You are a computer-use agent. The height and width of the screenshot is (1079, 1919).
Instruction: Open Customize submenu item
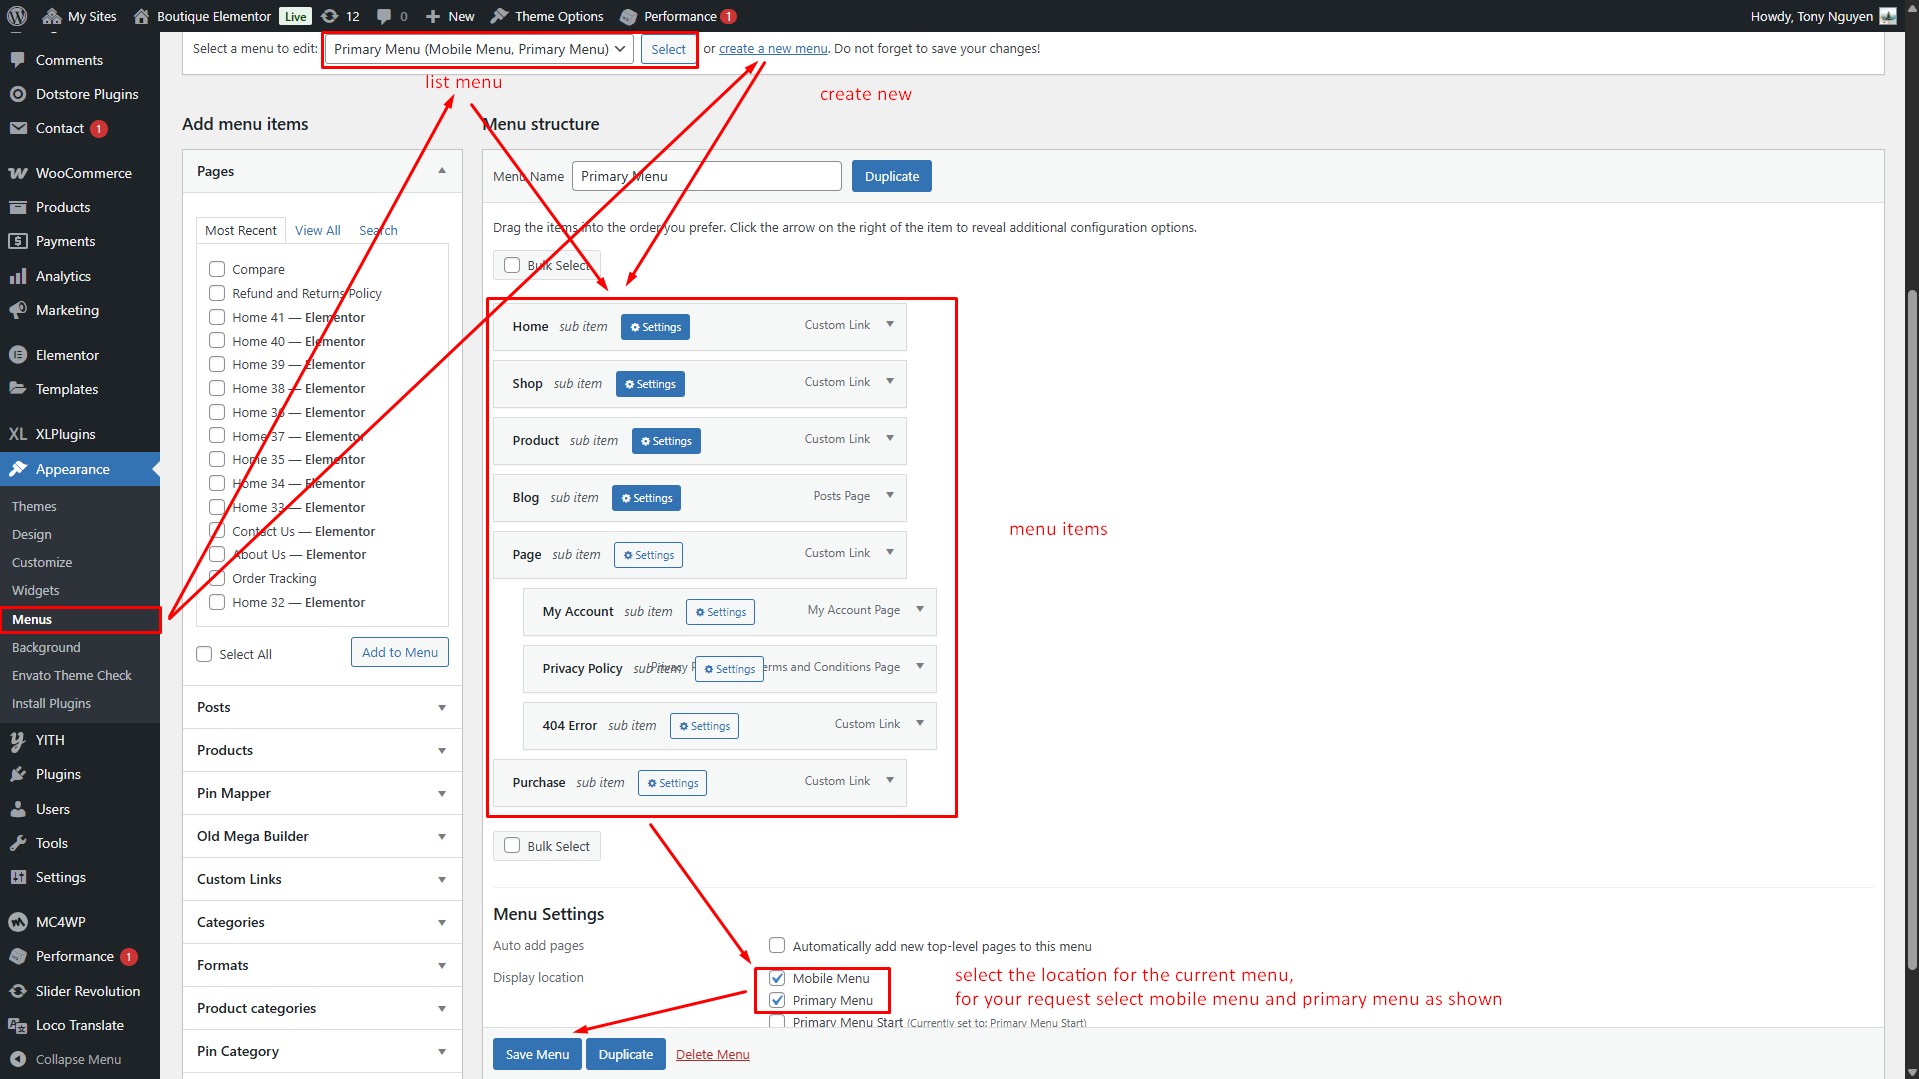42,562
